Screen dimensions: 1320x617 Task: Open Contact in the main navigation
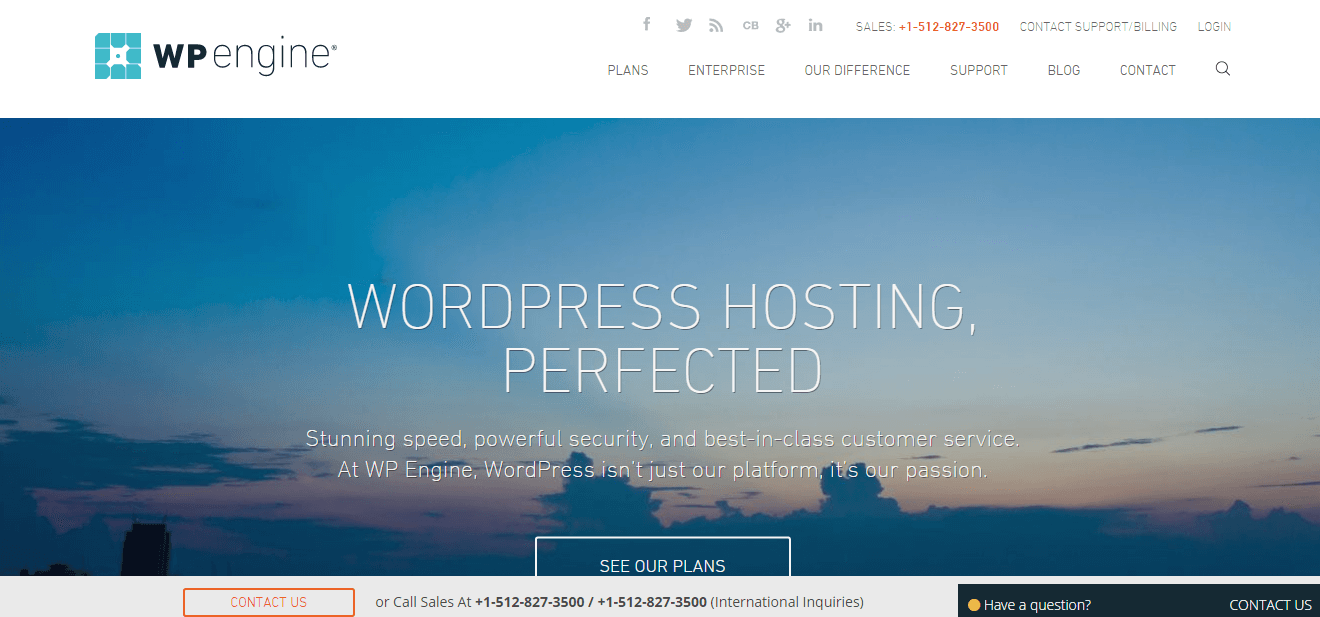pos(1148,70)
